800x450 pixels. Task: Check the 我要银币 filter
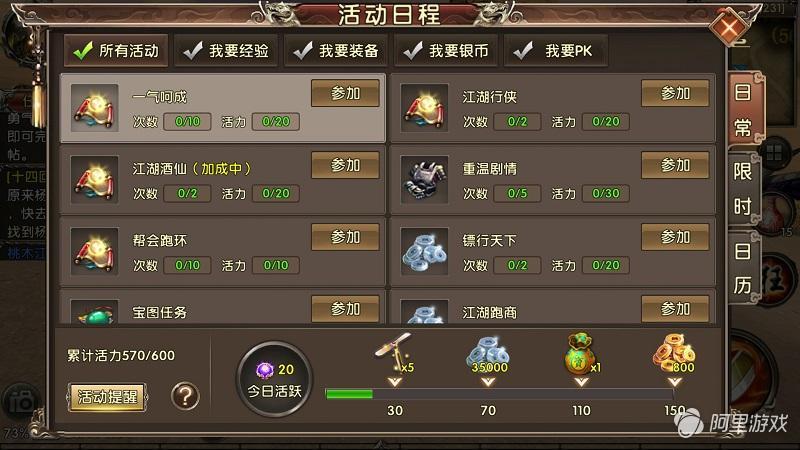[x=446, y=51]
